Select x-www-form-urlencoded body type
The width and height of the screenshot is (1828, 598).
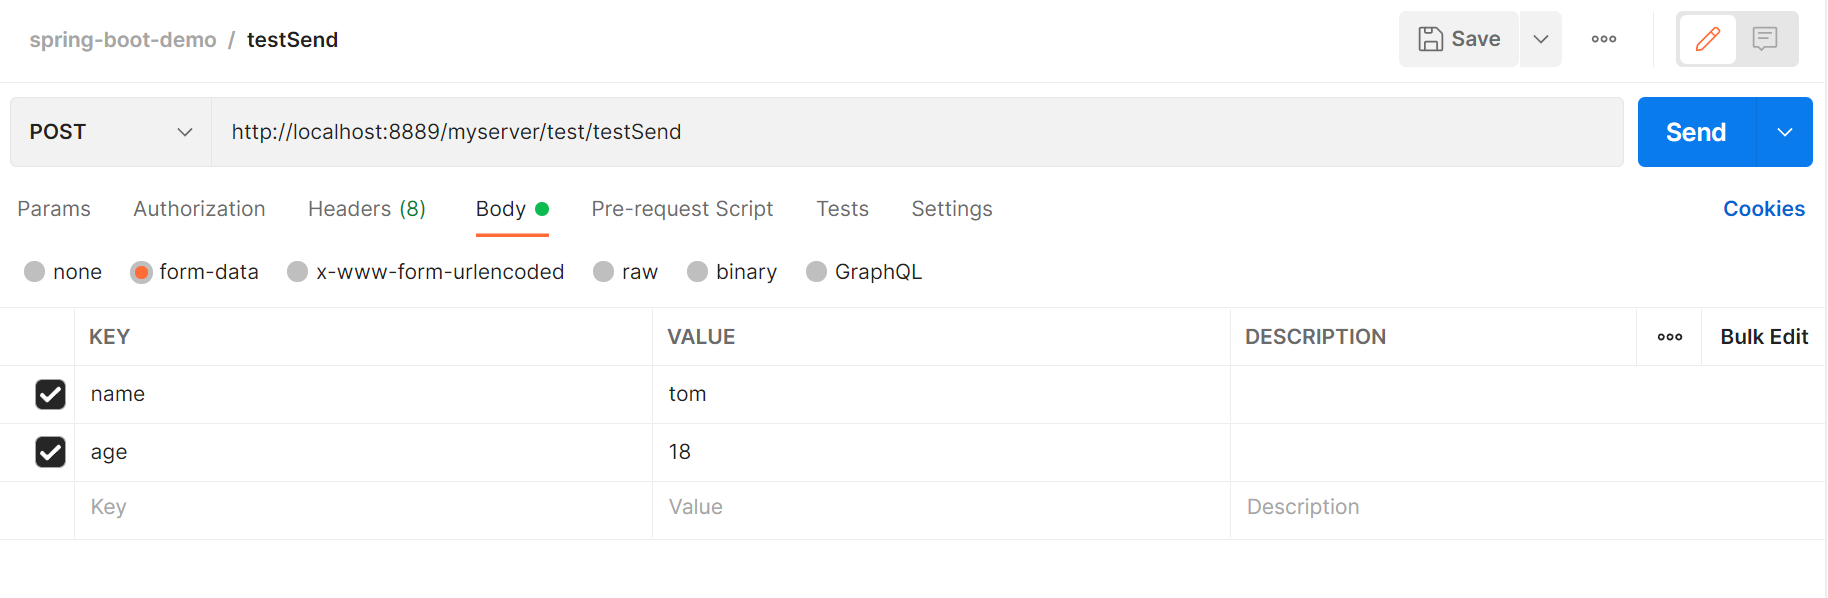click(297, 272)
